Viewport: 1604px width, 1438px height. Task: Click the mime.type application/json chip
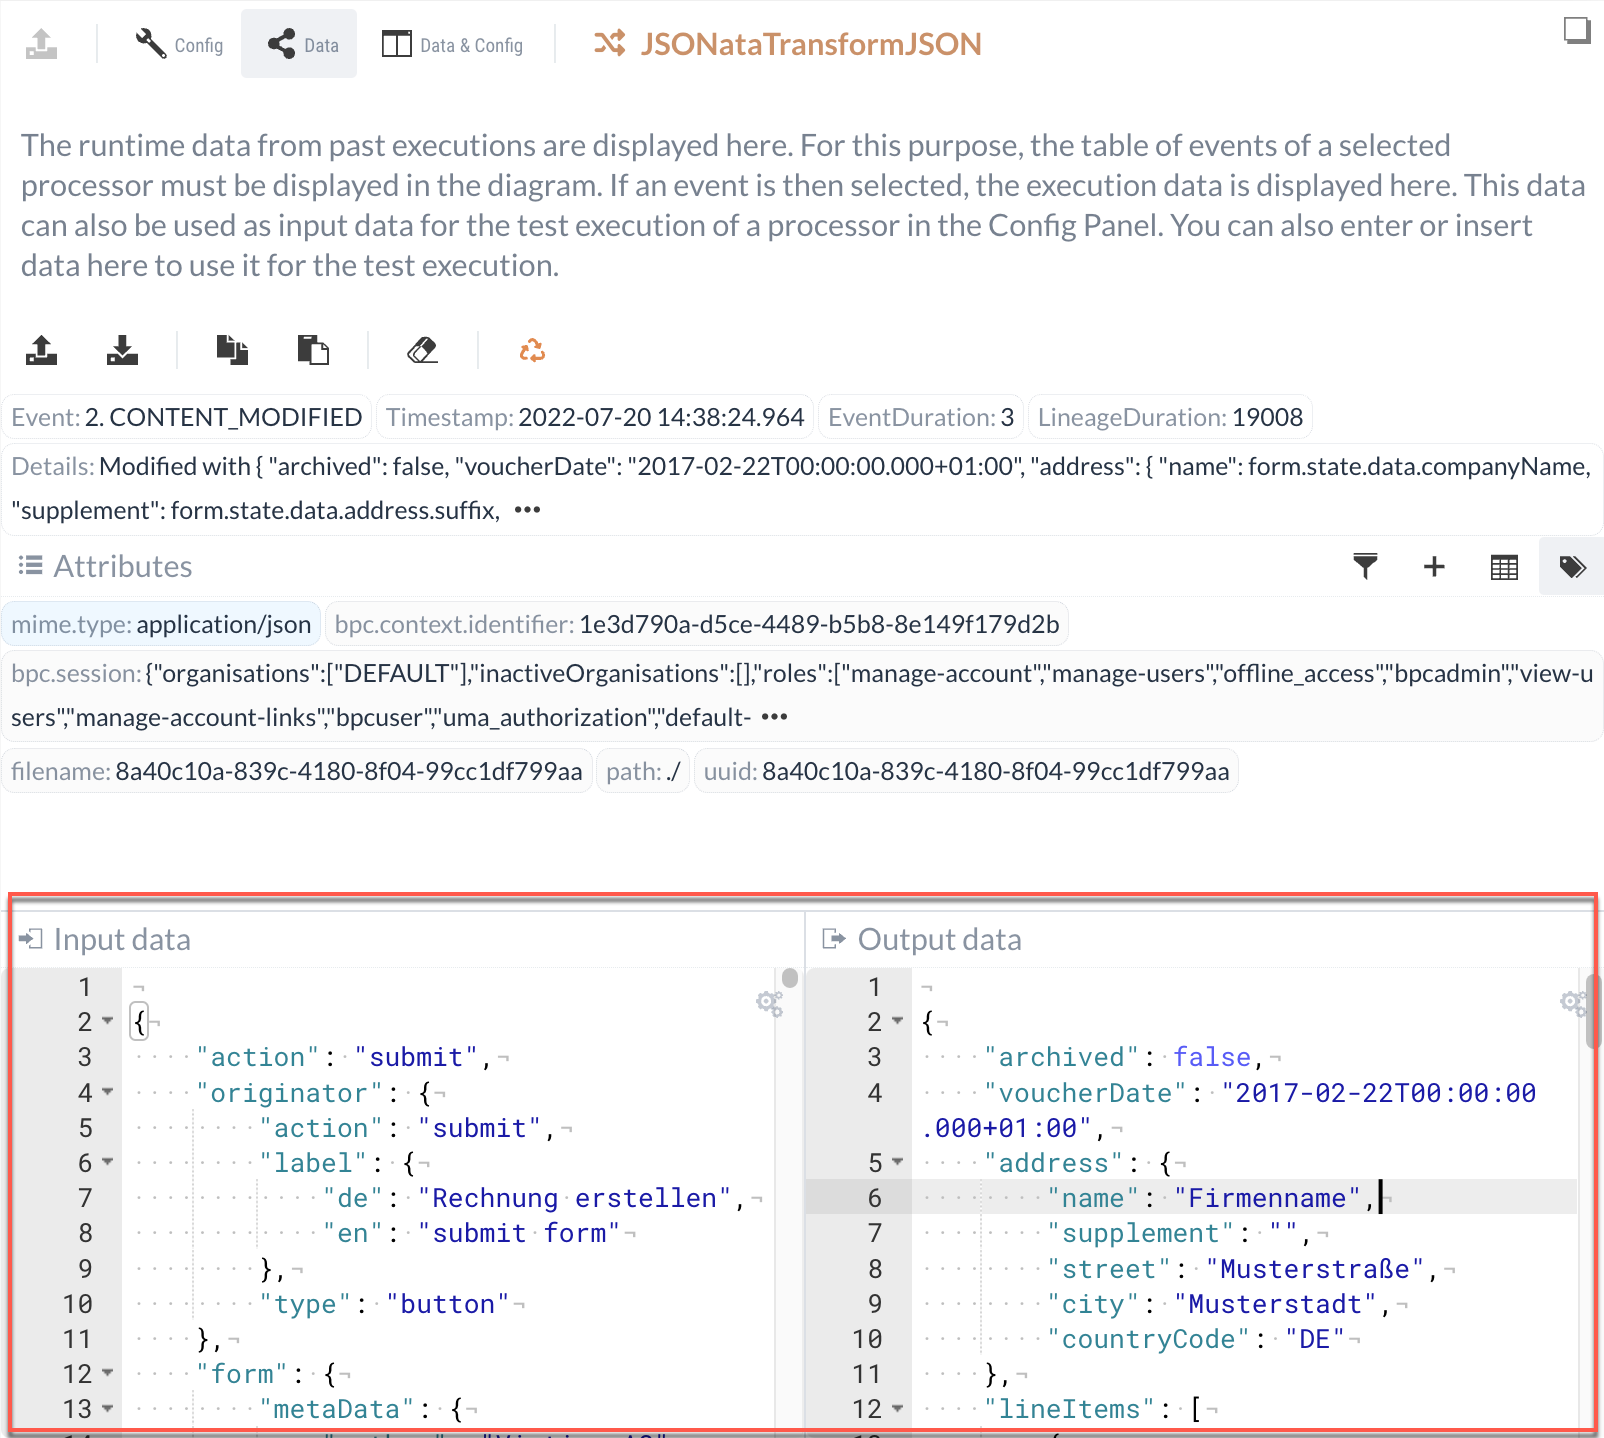point(161,624)
